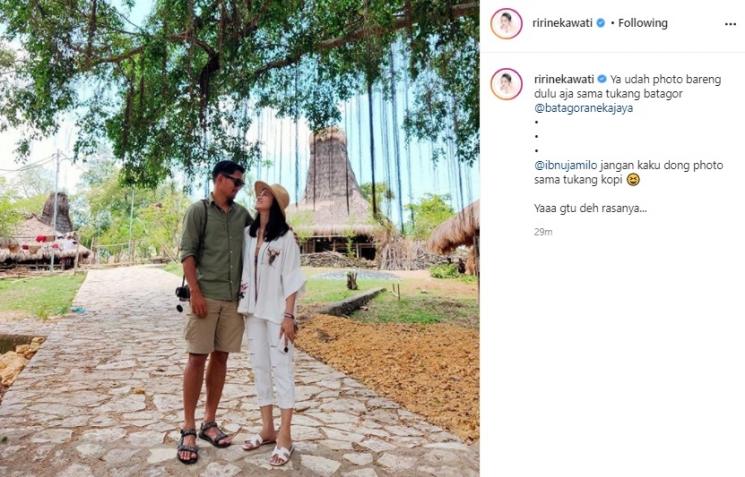Click the caption line 'jangan kaku dong photo'
This screenshot has width=745, height=477.
661,165
